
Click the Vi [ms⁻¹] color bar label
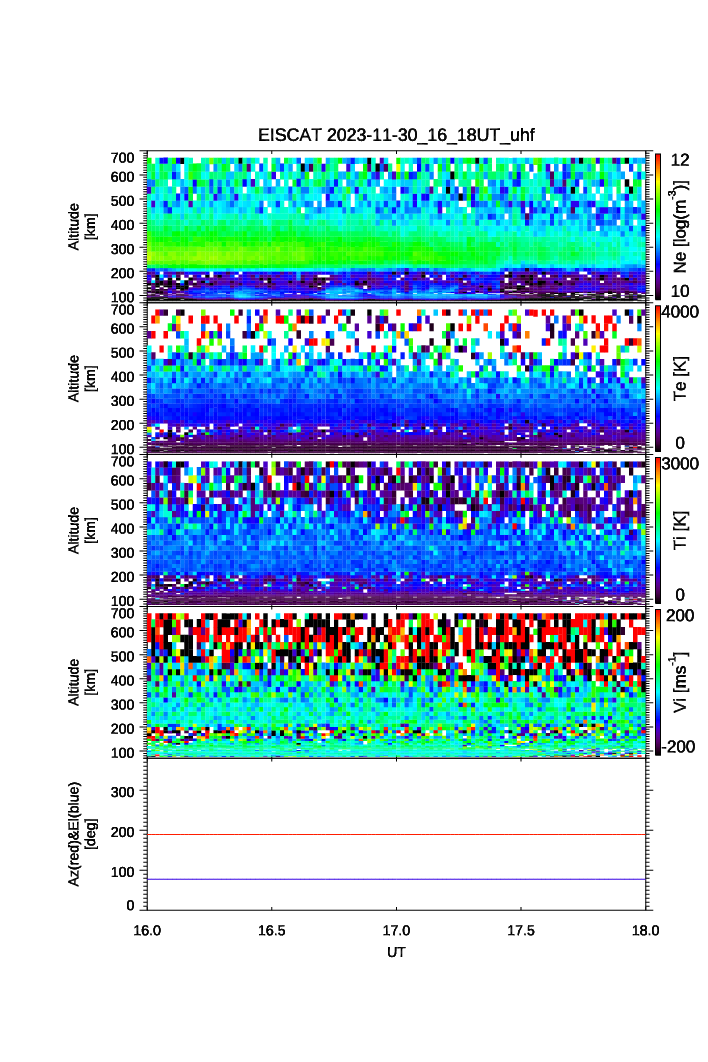[682, 680]
